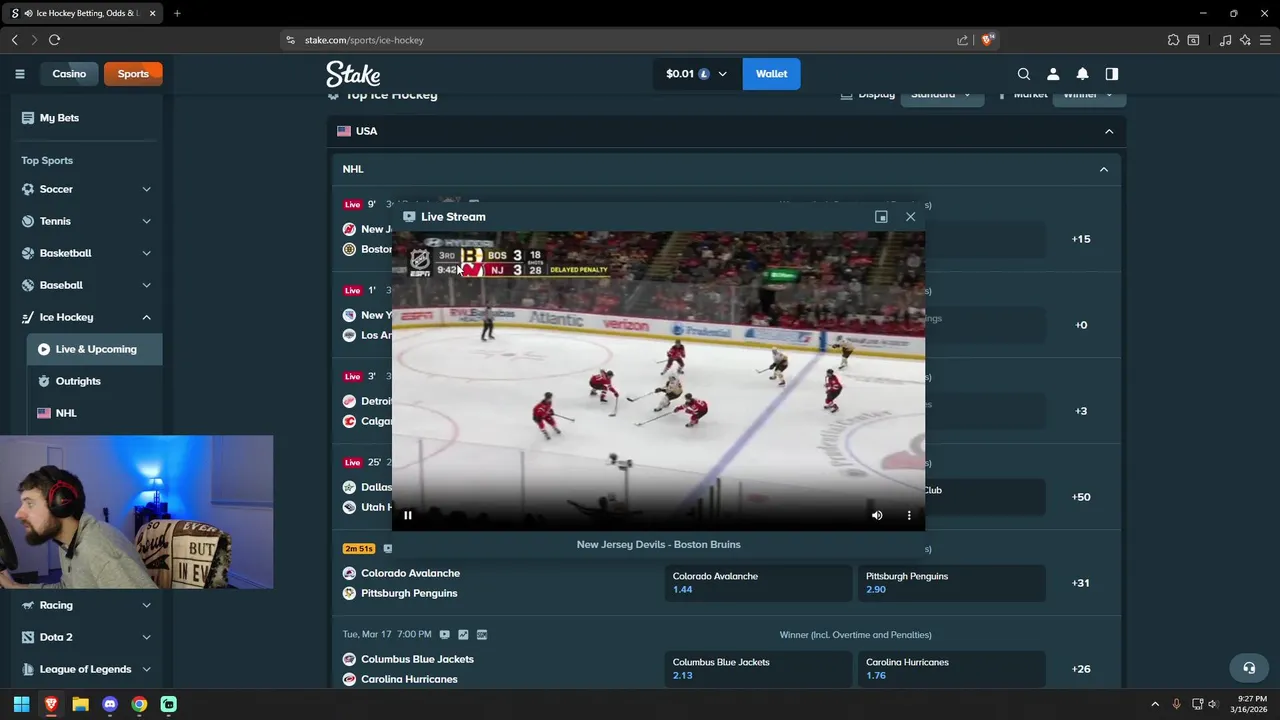Open live support headset button

point(1249,668)
